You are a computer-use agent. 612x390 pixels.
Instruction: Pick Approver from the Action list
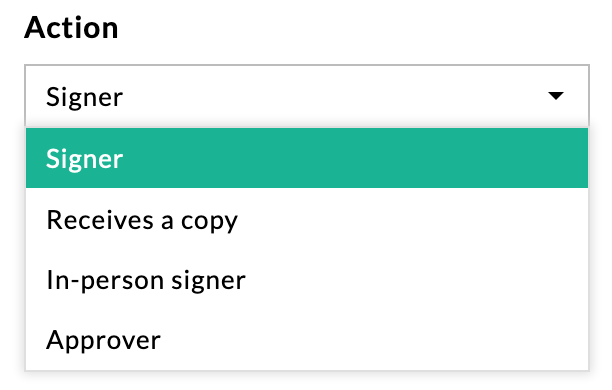(307, 340)
